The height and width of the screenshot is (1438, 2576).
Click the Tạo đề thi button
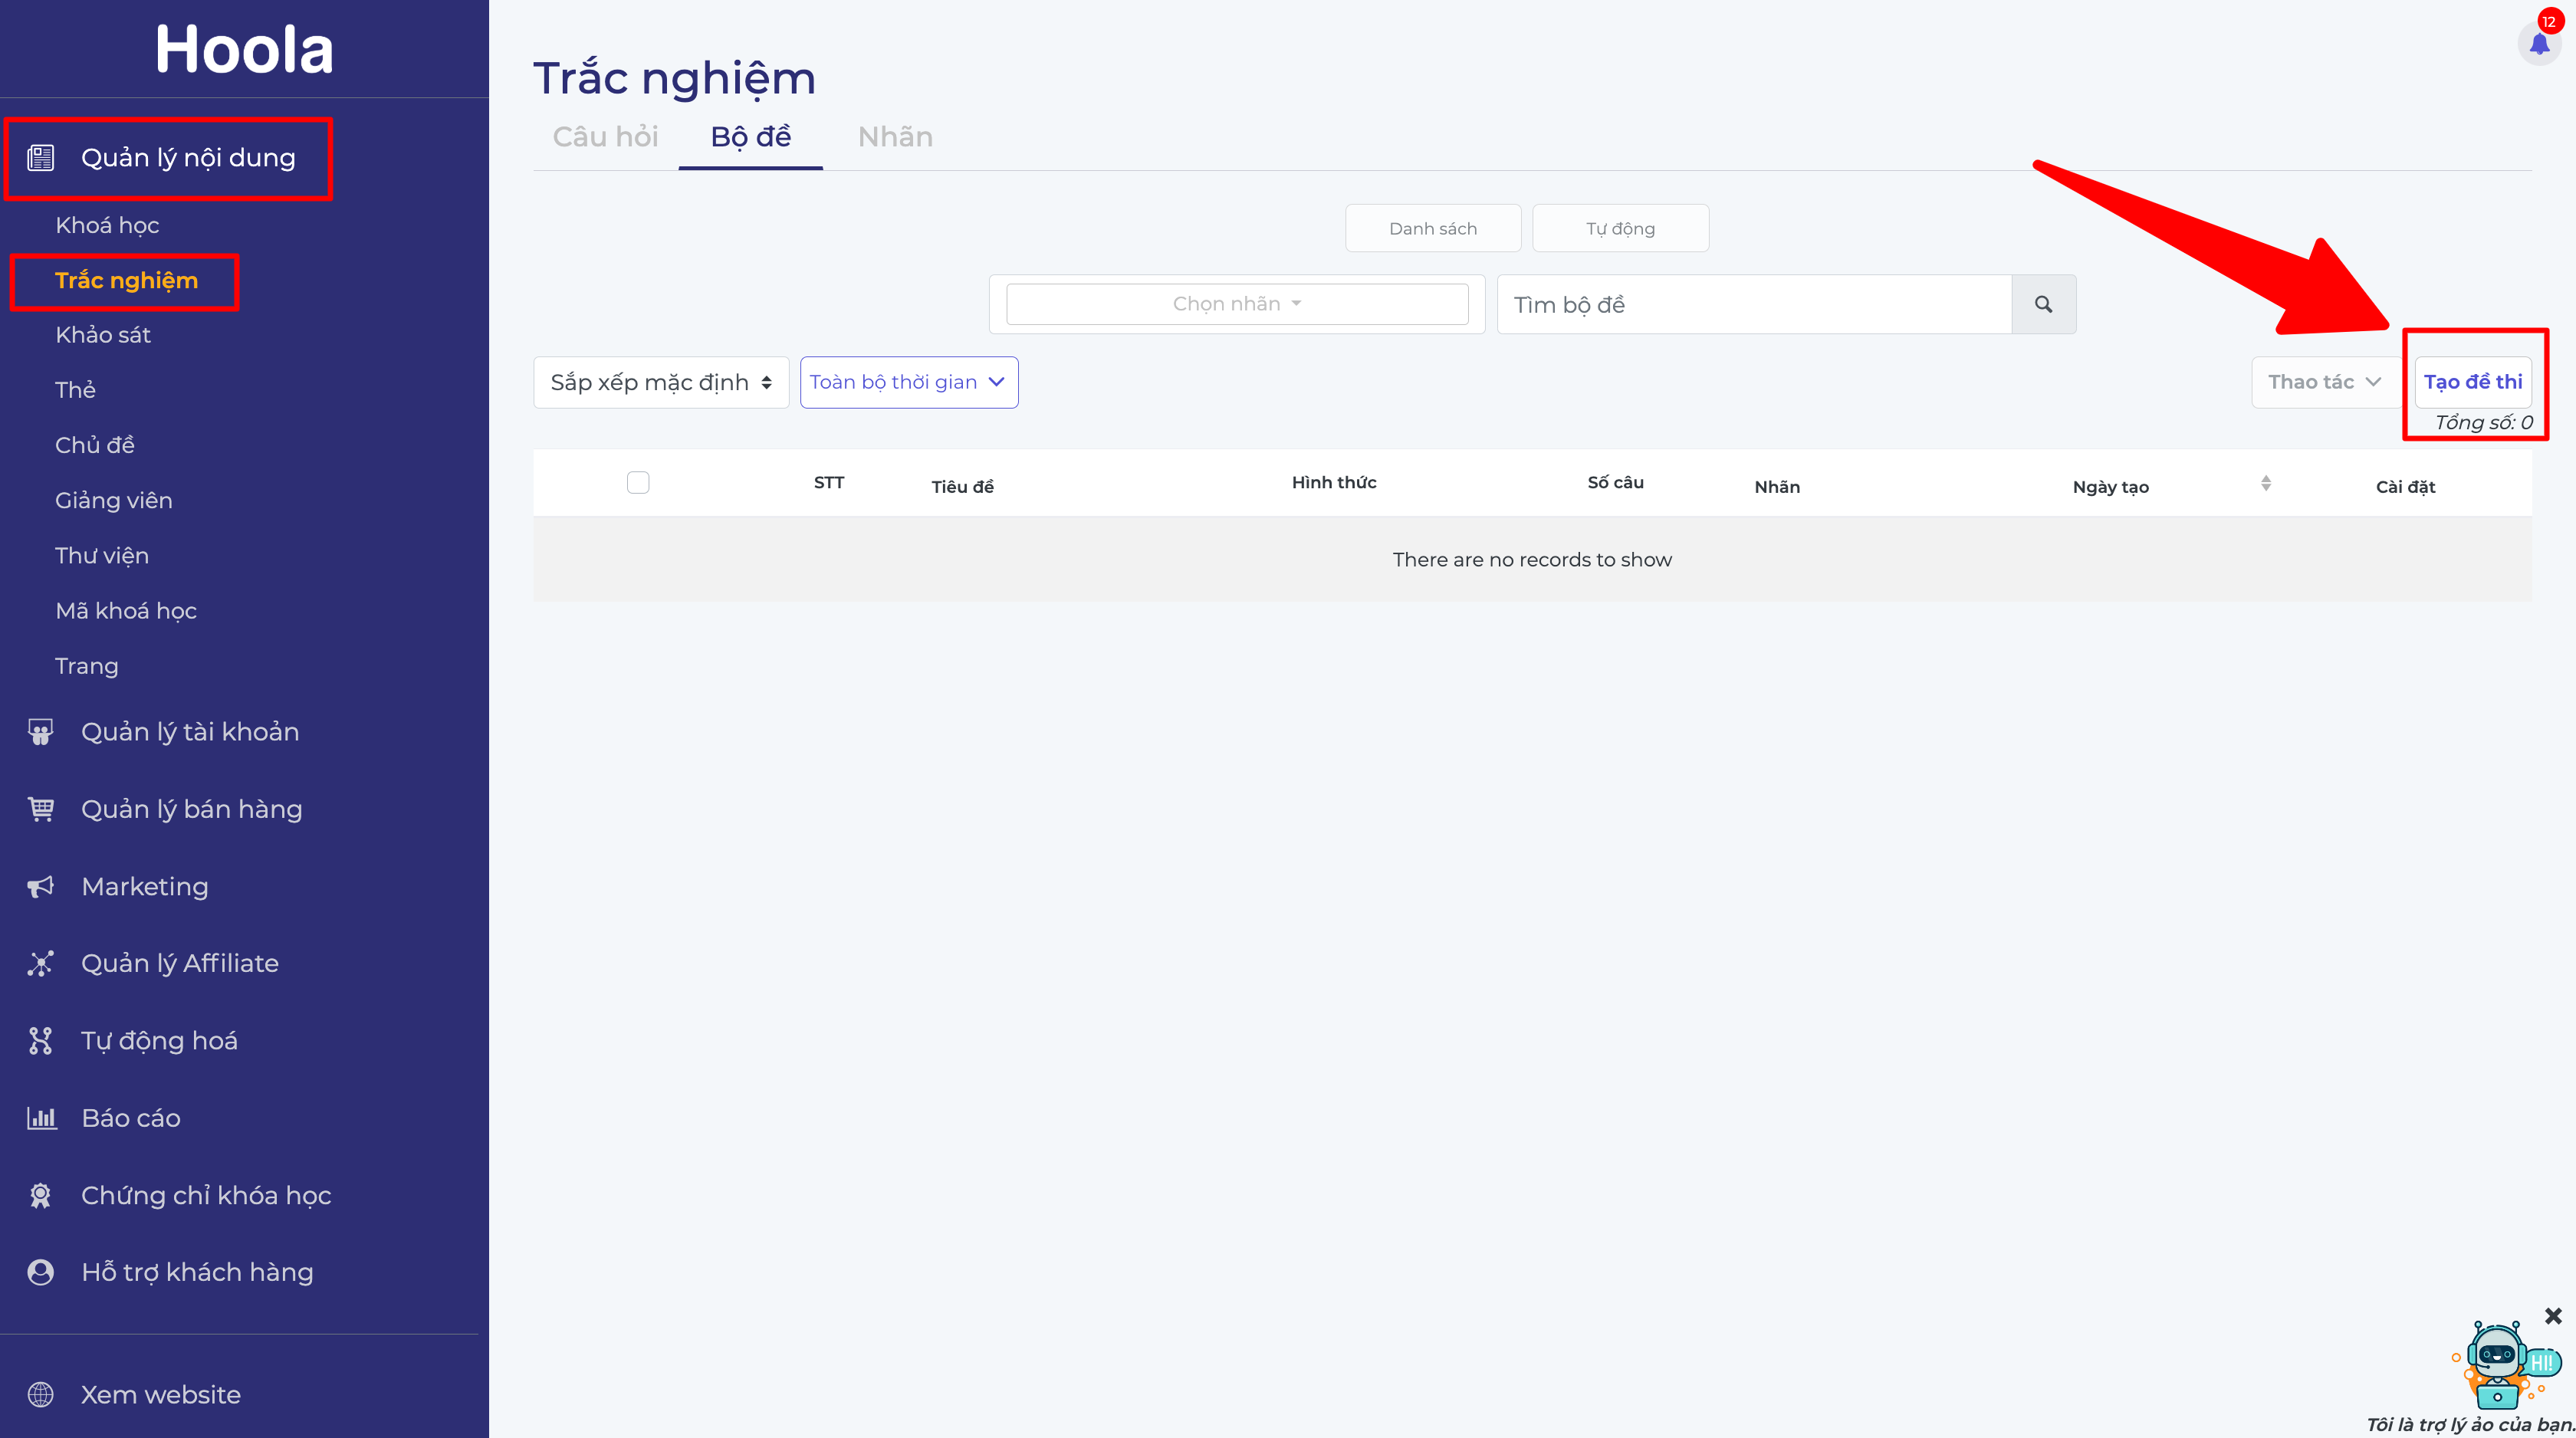click(2473, 382)
